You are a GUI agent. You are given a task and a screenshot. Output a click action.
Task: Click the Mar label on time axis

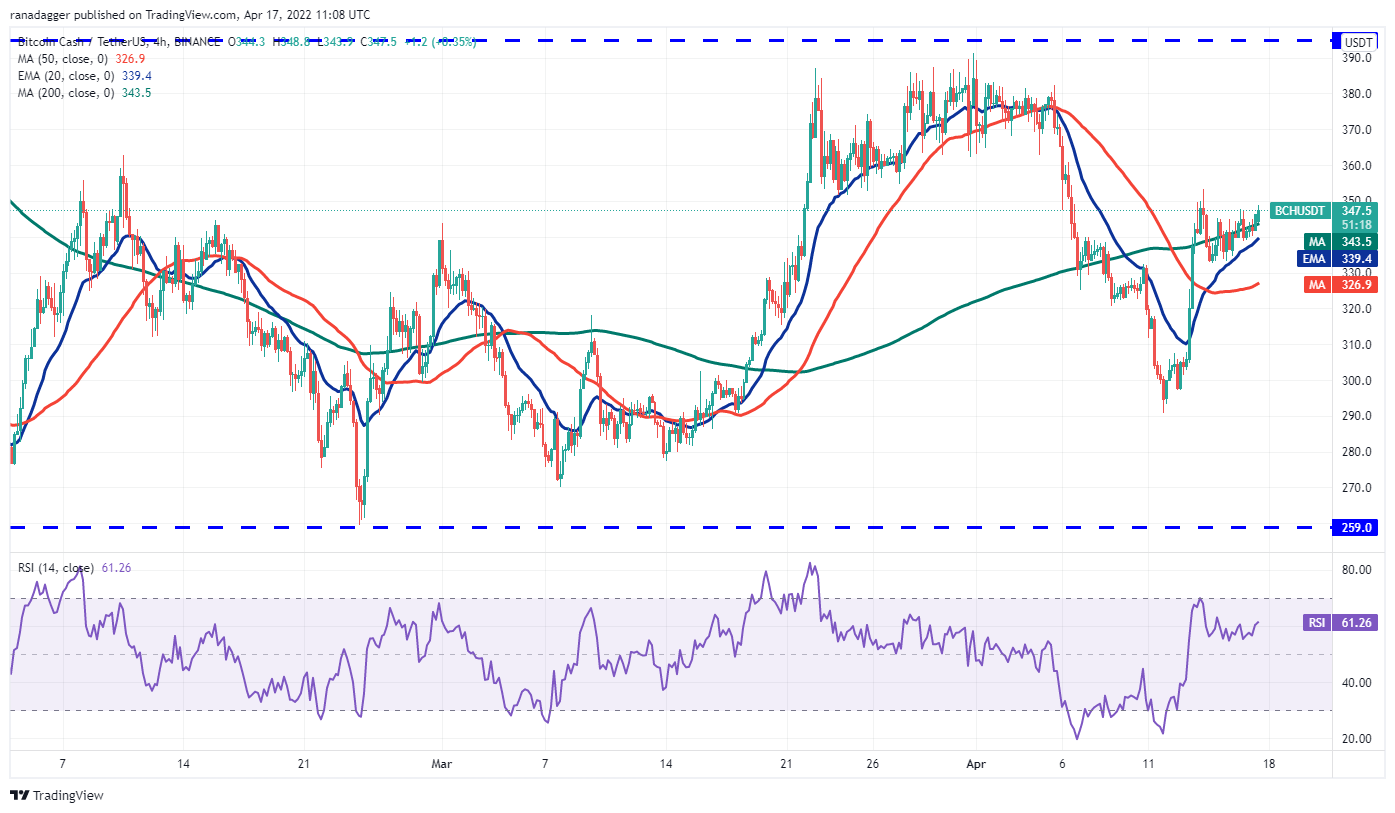[441, 762]
